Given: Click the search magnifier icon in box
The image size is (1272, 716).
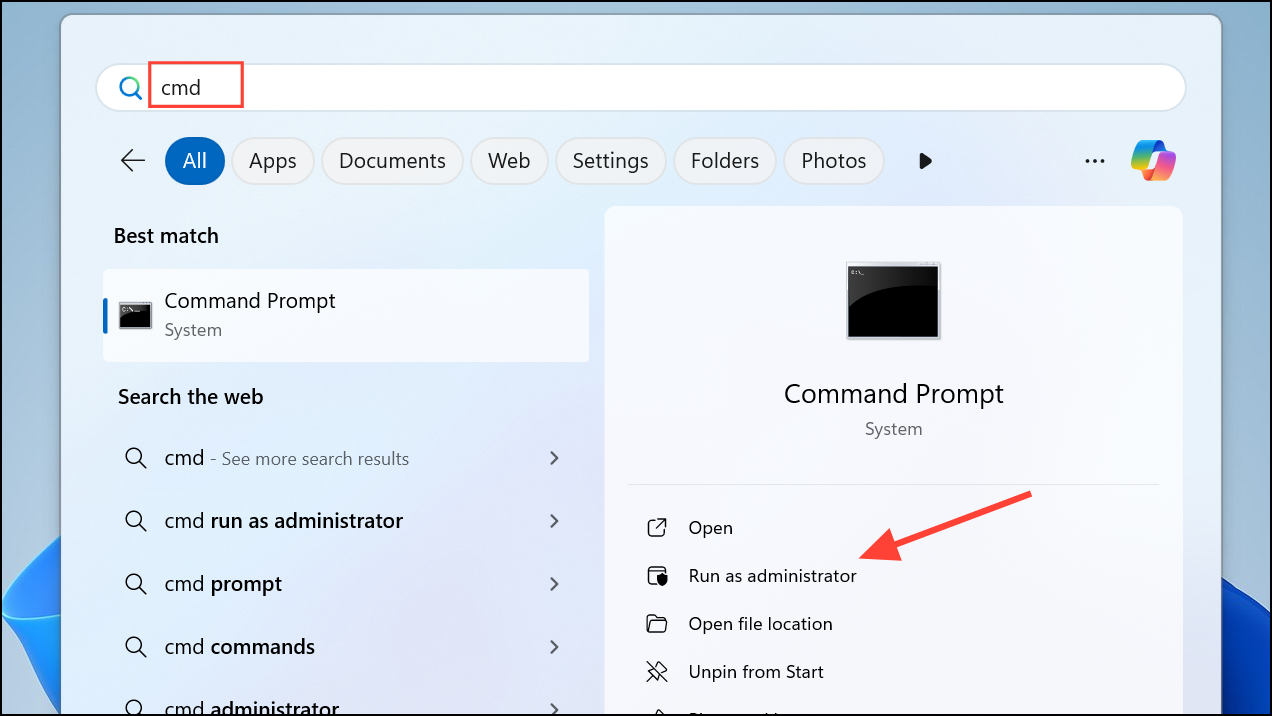Looking at the screenshot, I should pyautogui.click(x=130, y=88).
